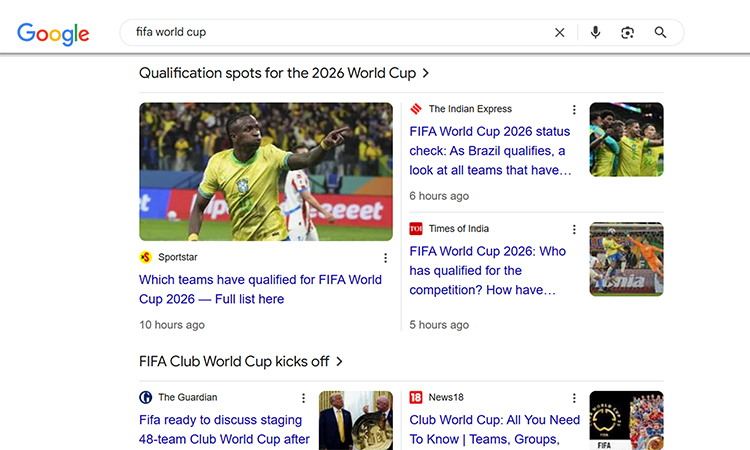The image size is (750, 450).
Task: Open more options for News18 article
Action: [574, 398]
